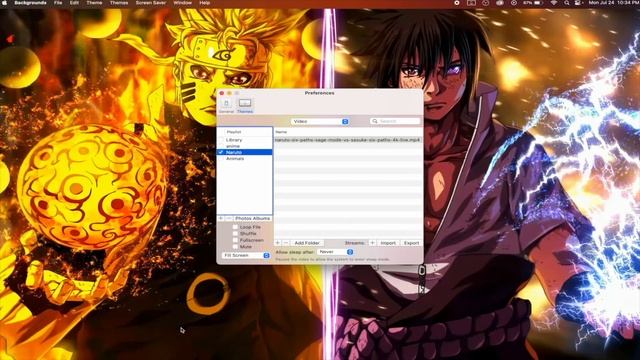Click the Wi-Fi status icon

[x=554, y=3]
